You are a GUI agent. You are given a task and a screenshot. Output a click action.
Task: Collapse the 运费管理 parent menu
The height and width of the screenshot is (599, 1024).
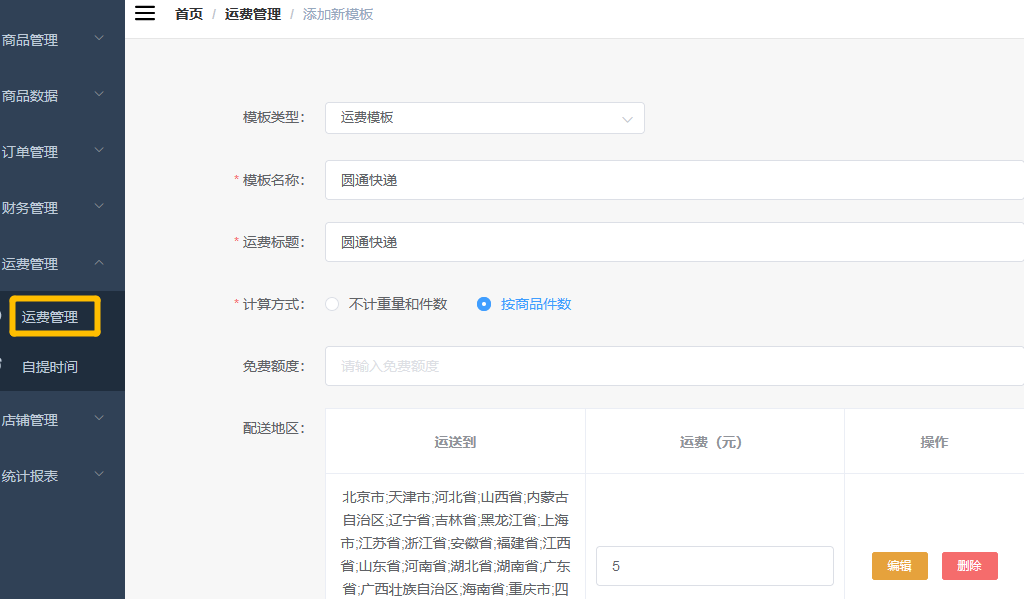click(x=50, y=264)
